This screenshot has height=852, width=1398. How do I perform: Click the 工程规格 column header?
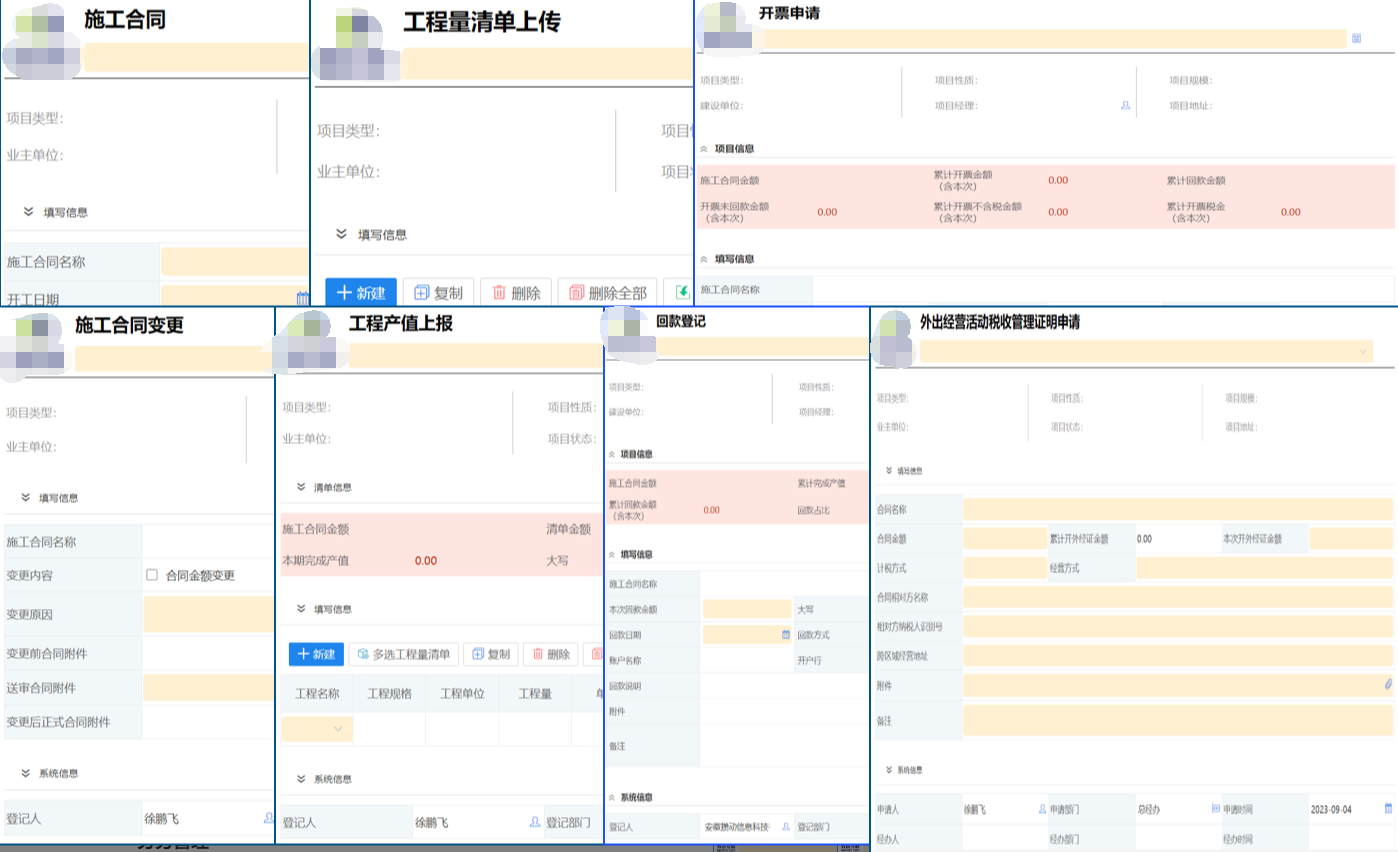(390, 693)
